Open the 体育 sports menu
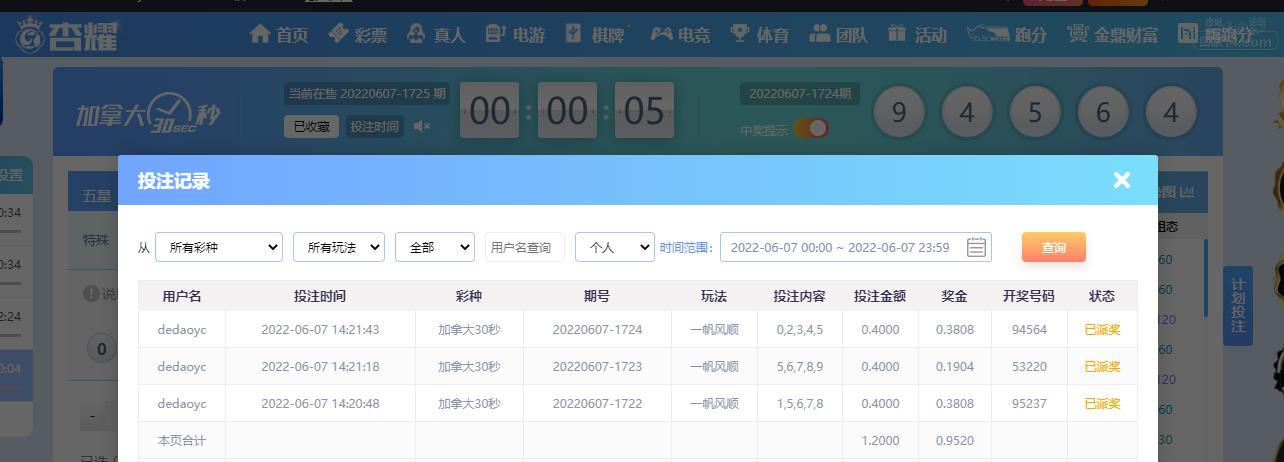Screen dimensions: 1284x462 click(x=759, y=34)
